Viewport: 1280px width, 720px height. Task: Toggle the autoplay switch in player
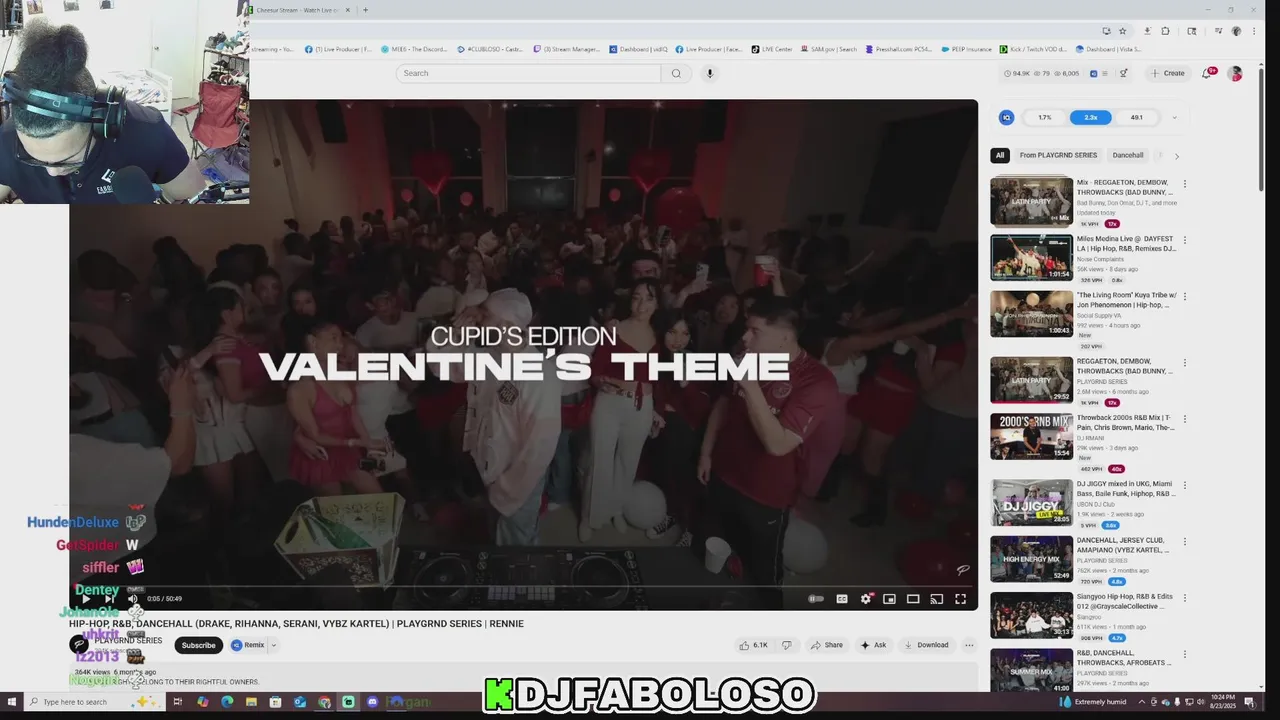816,599
